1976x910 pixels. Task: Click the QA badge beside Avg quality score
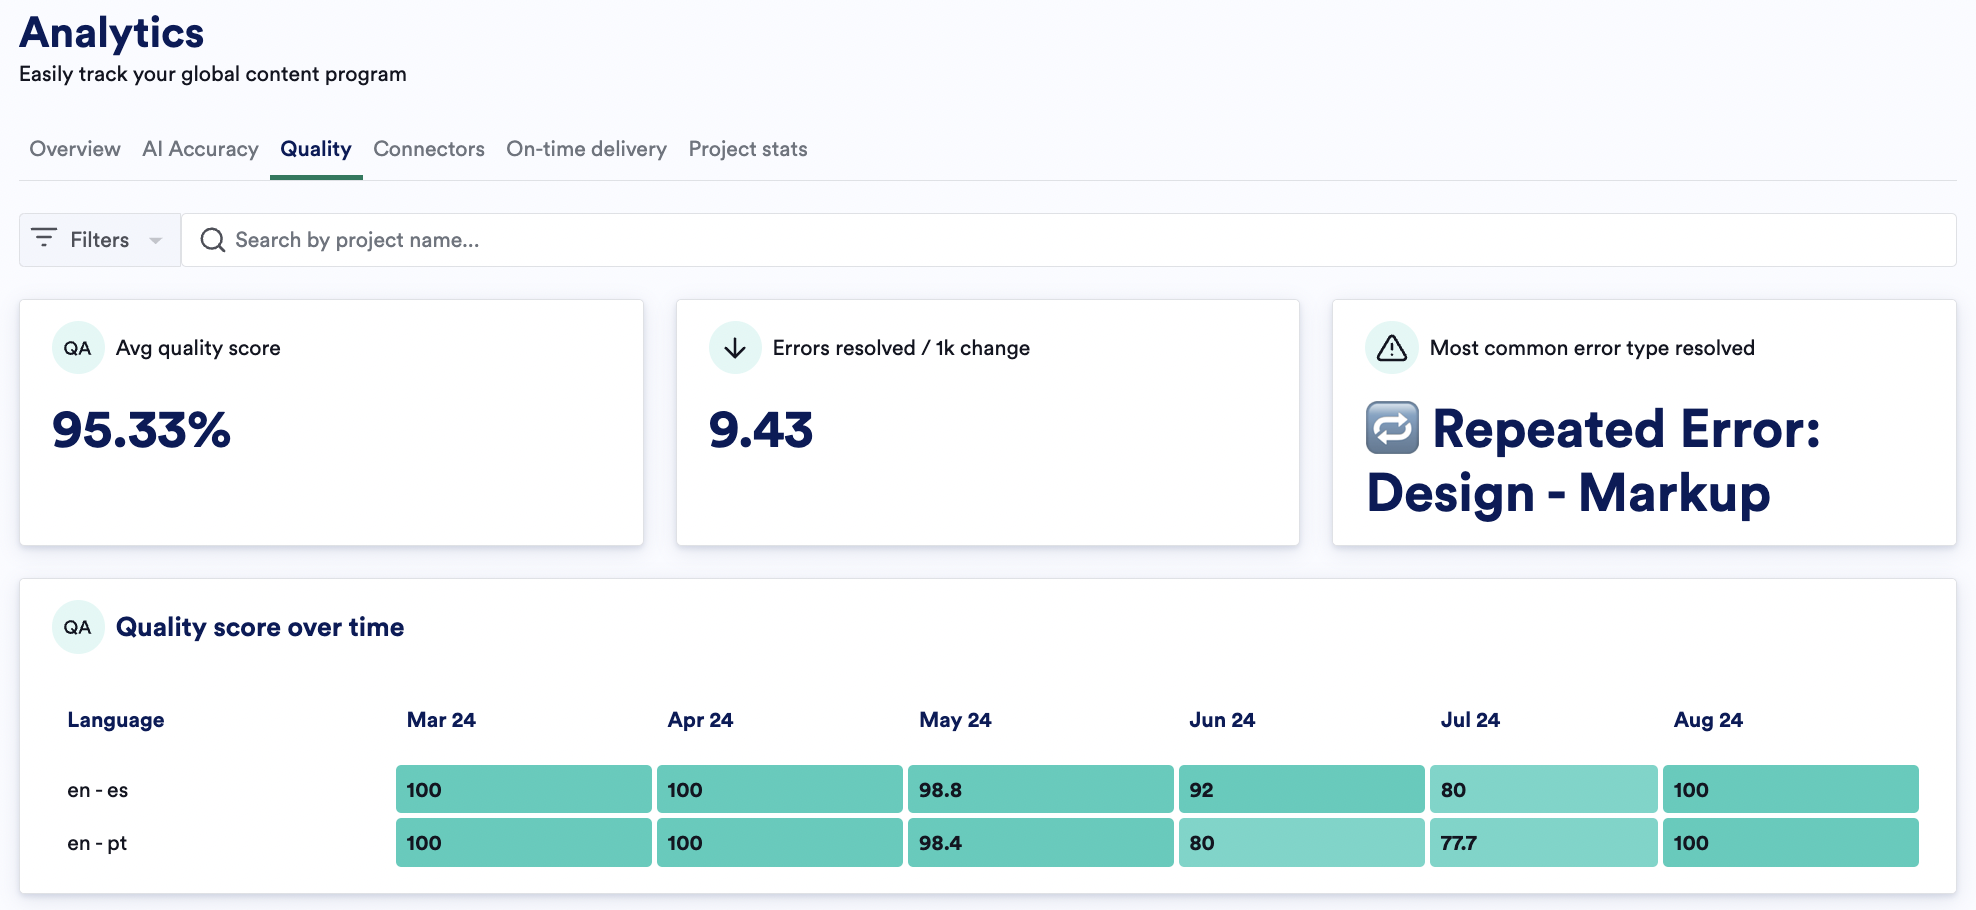pyautogui.click(x=78, y=348)
